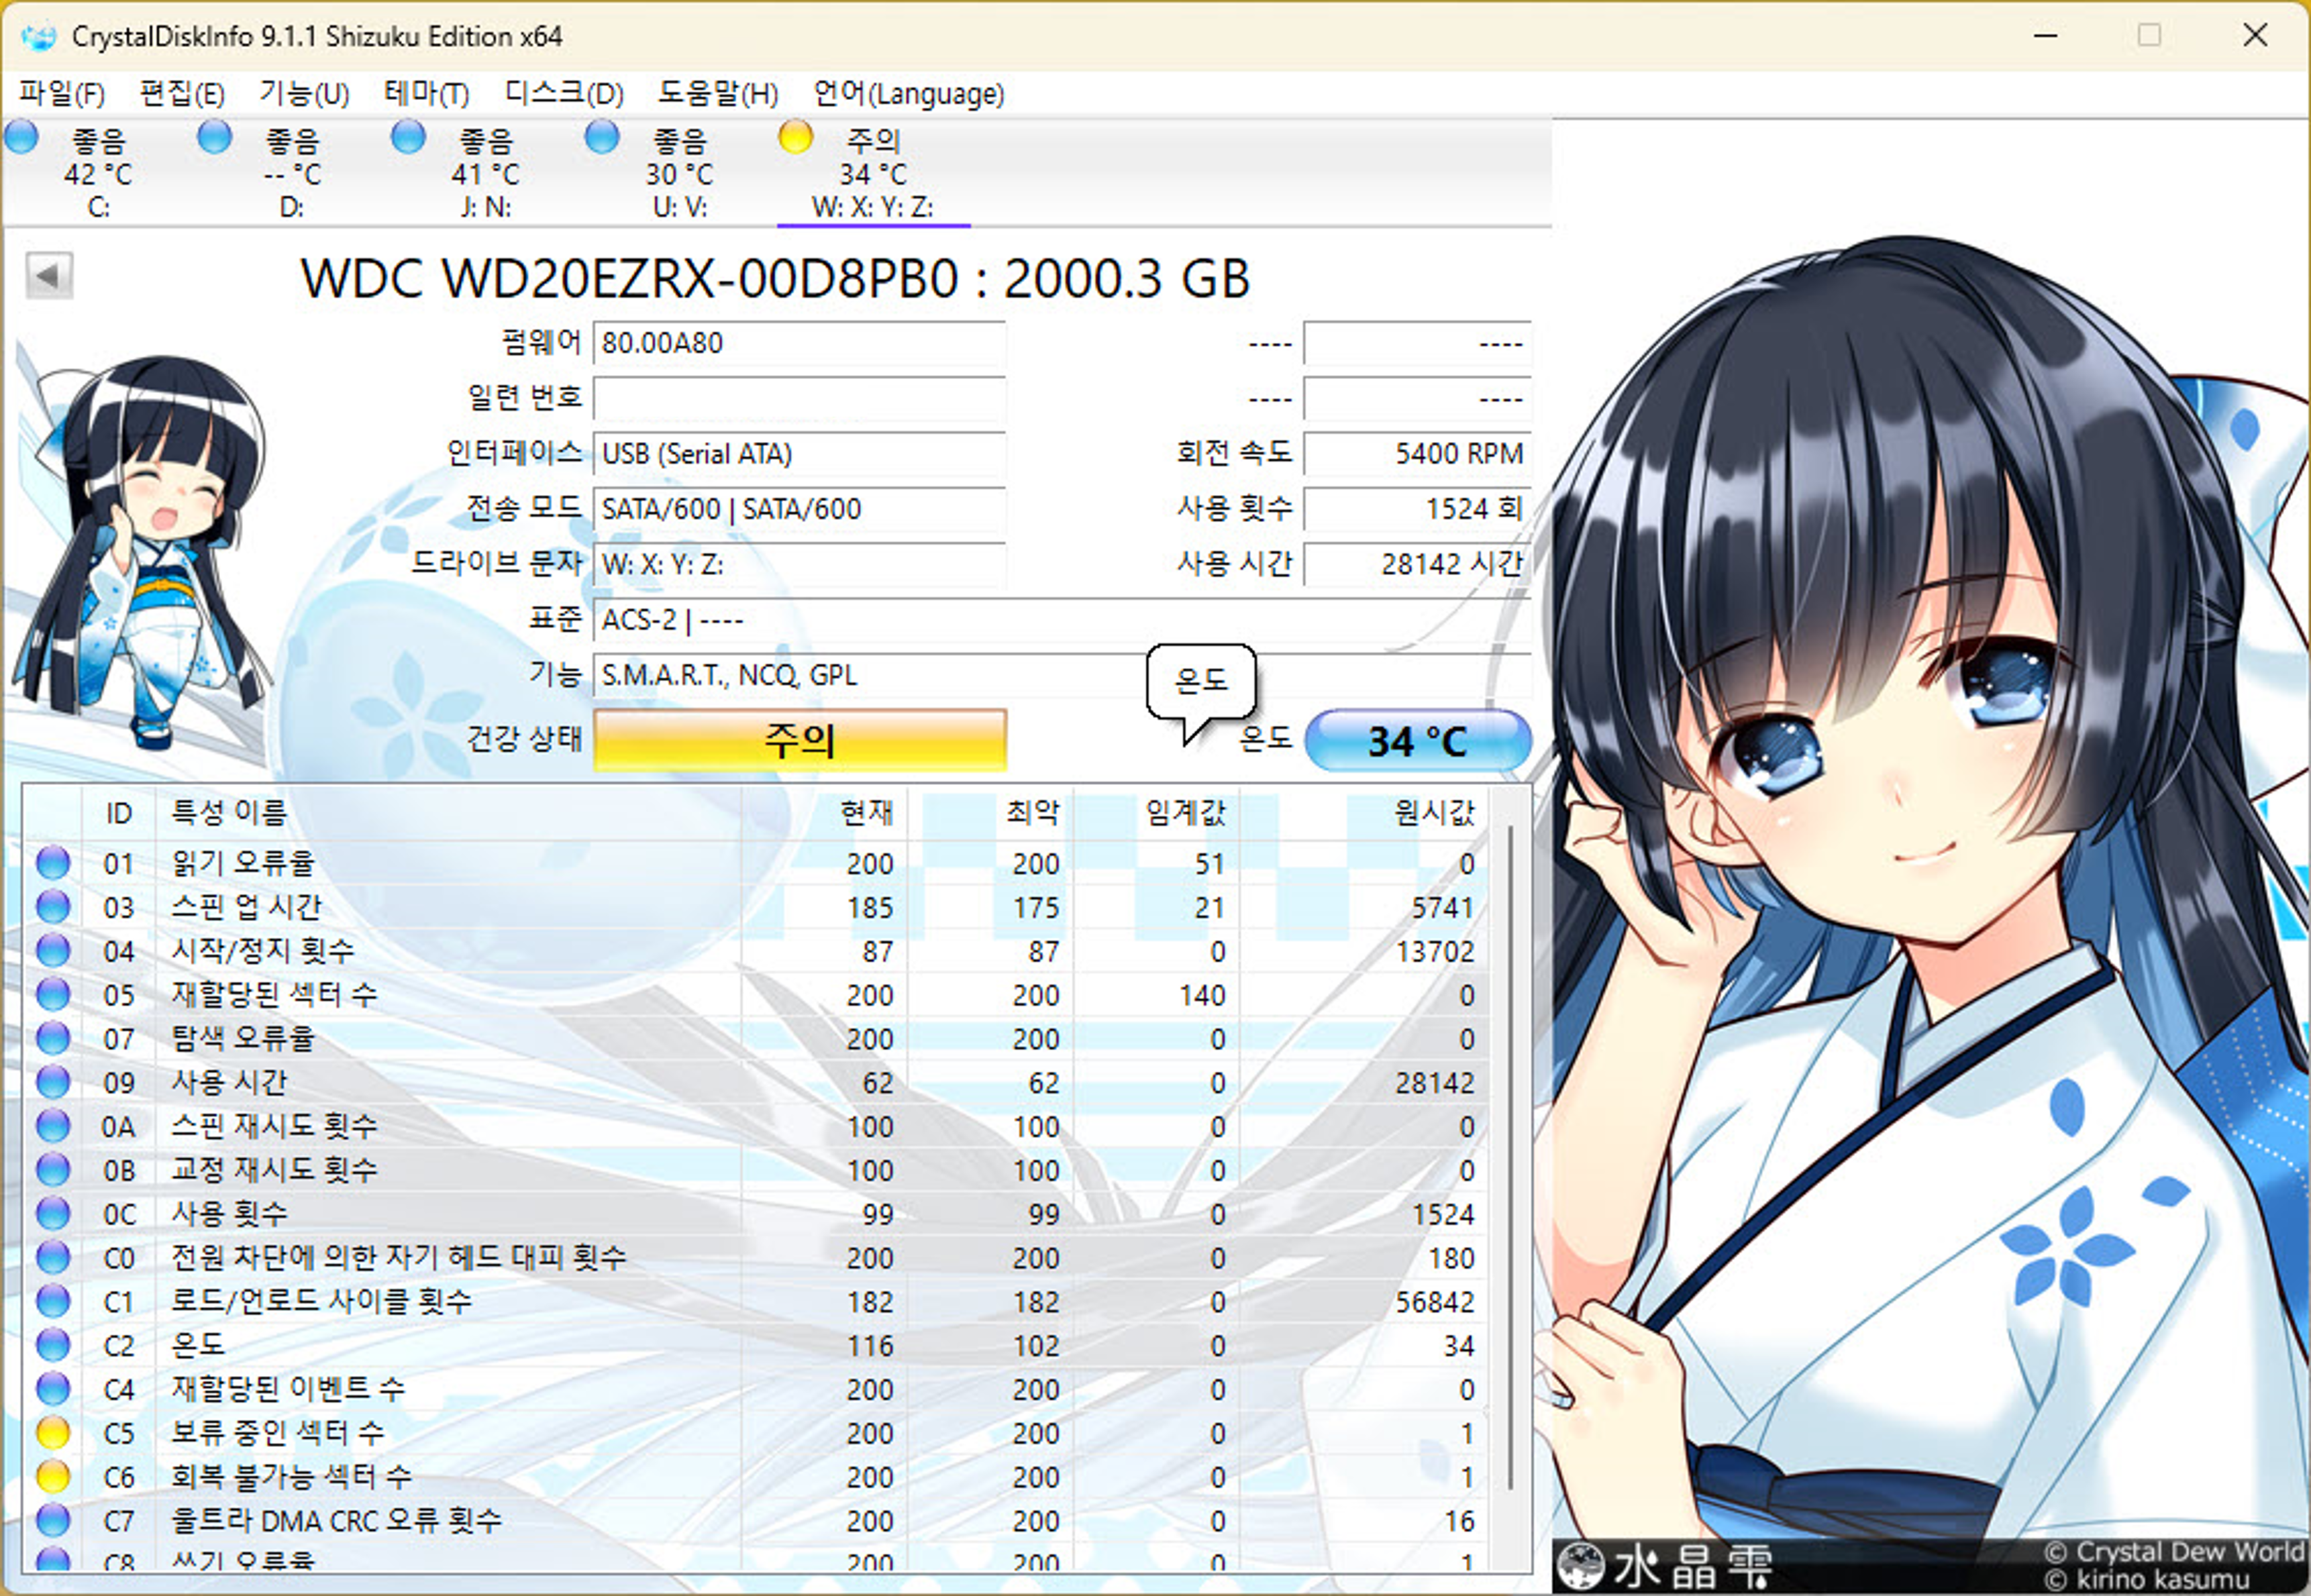This screenshot has width=2311, height=1596.
Task: Select the W: X: Y: Z: disk tab
Action: (x=874, y=172)
